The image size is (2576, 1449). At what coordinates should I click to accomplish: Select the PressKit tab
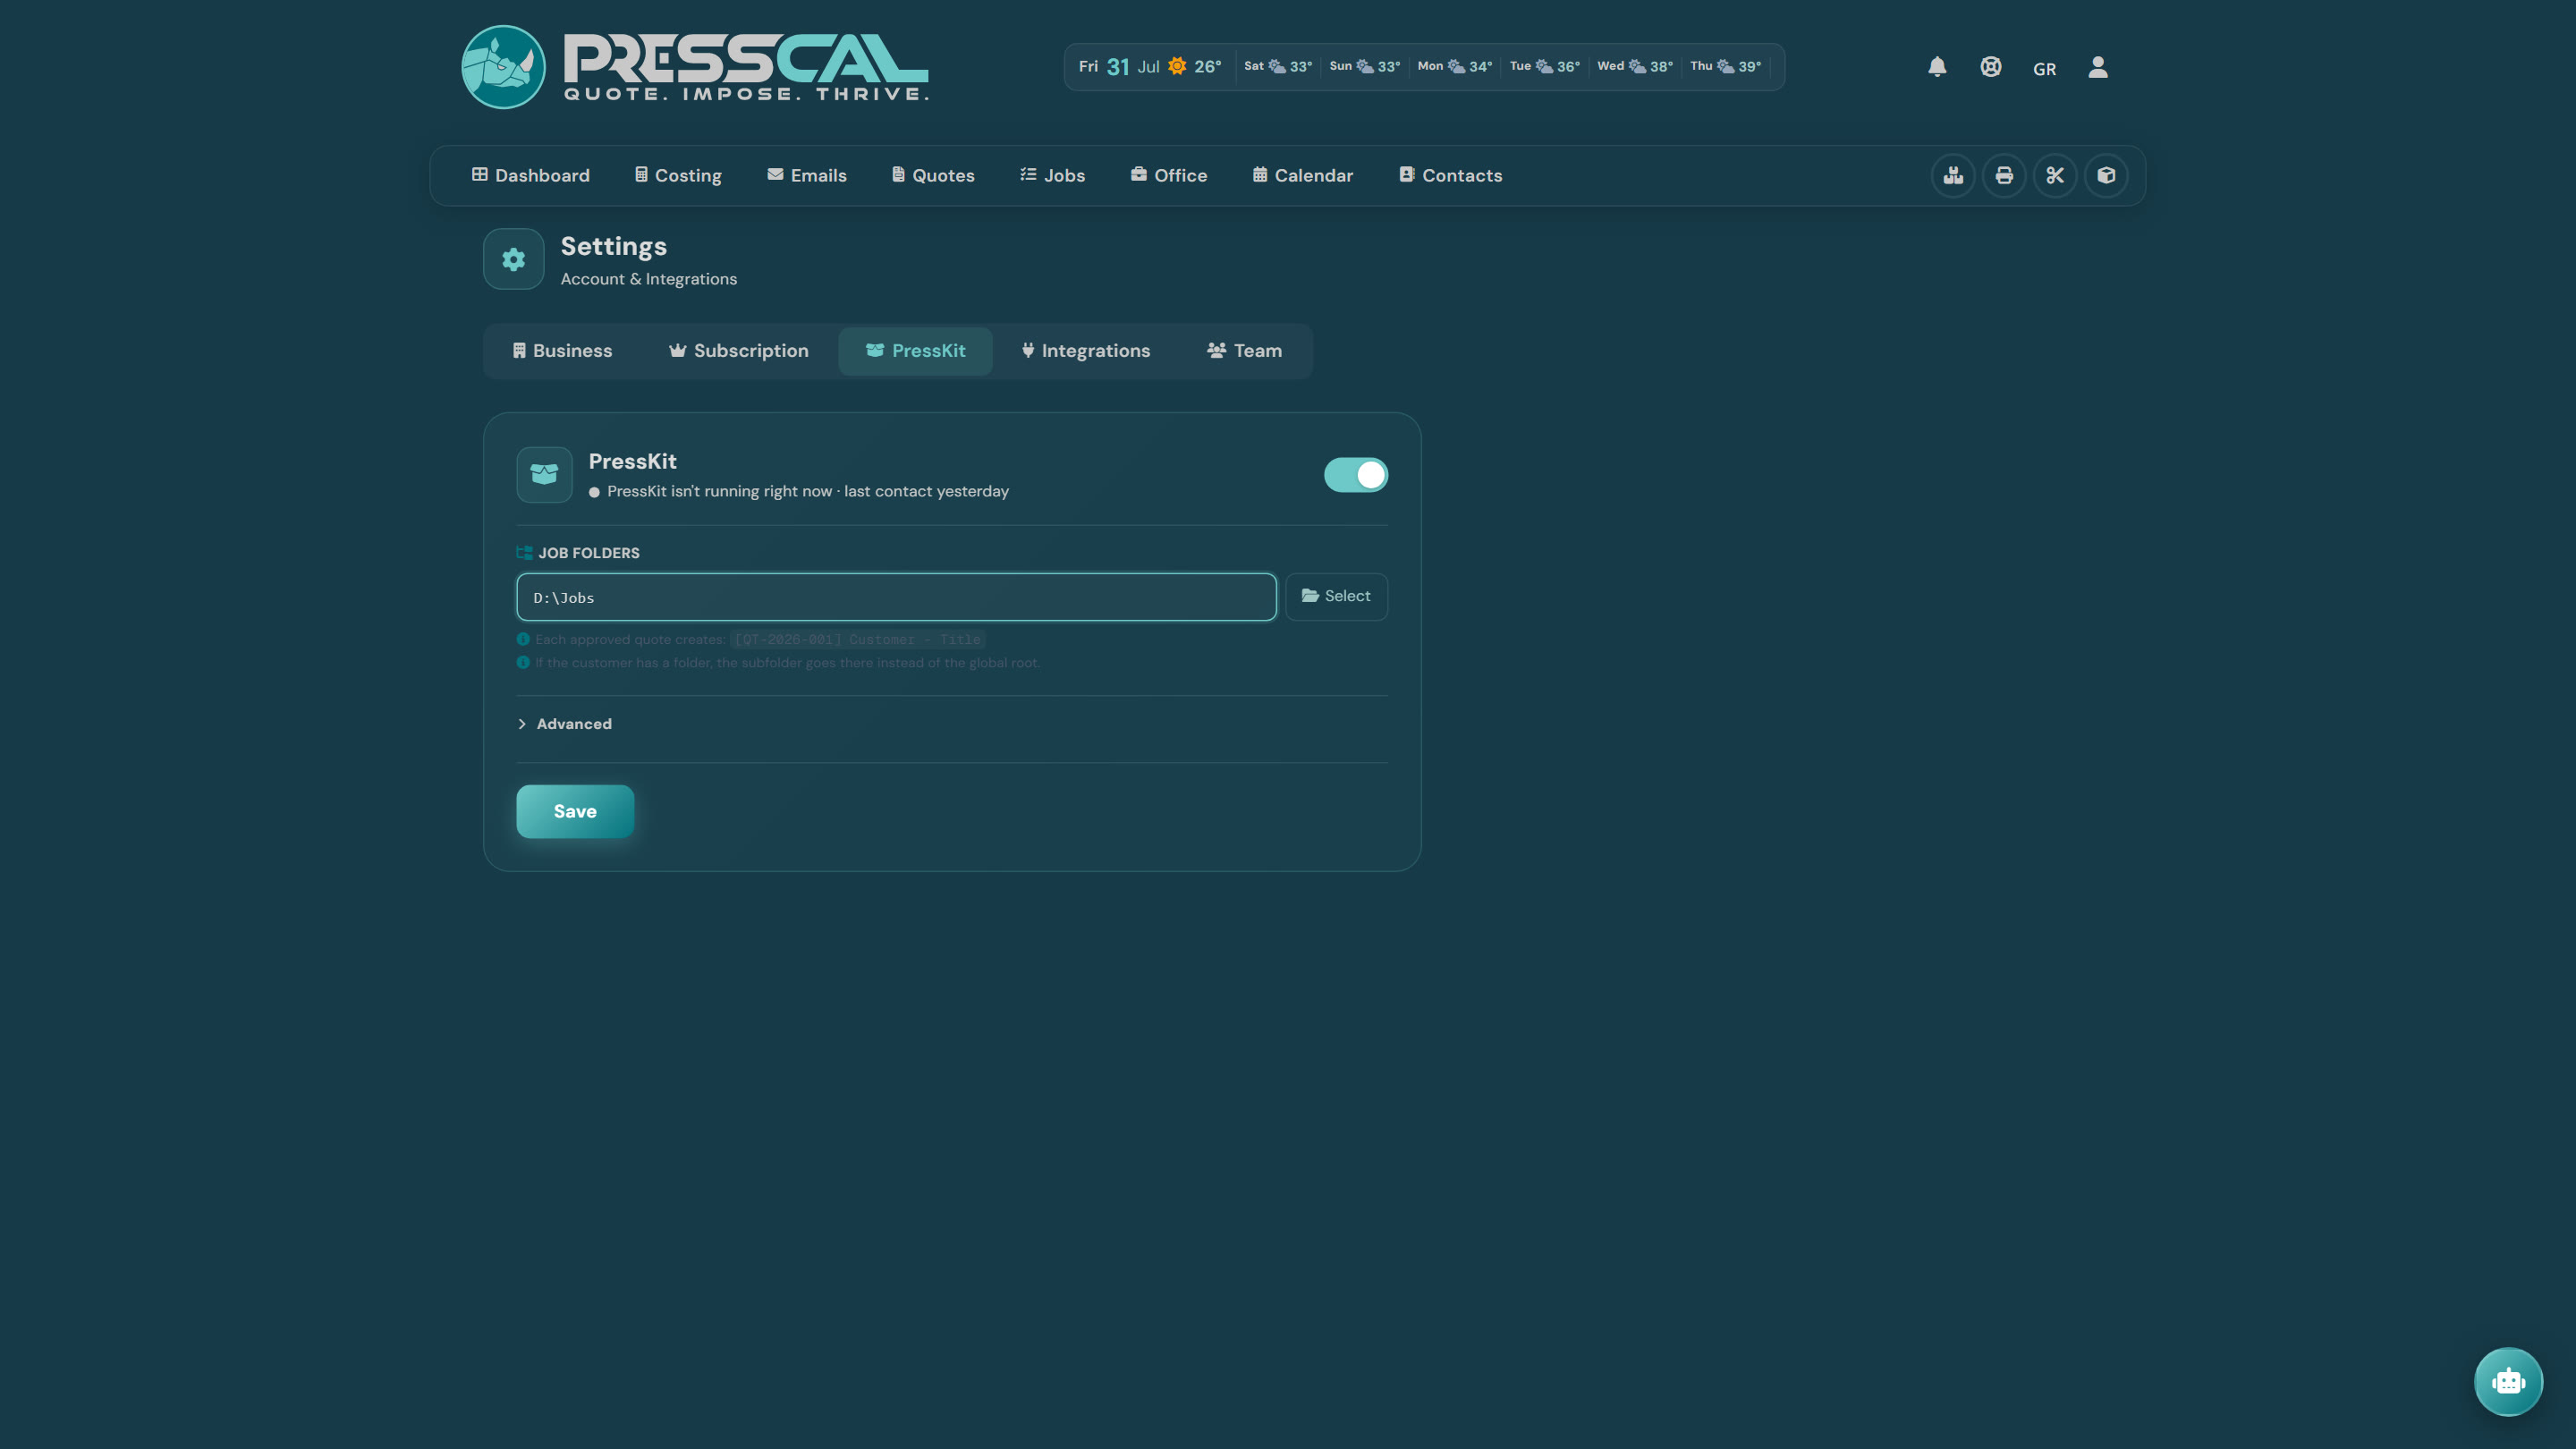pos(916,351)
